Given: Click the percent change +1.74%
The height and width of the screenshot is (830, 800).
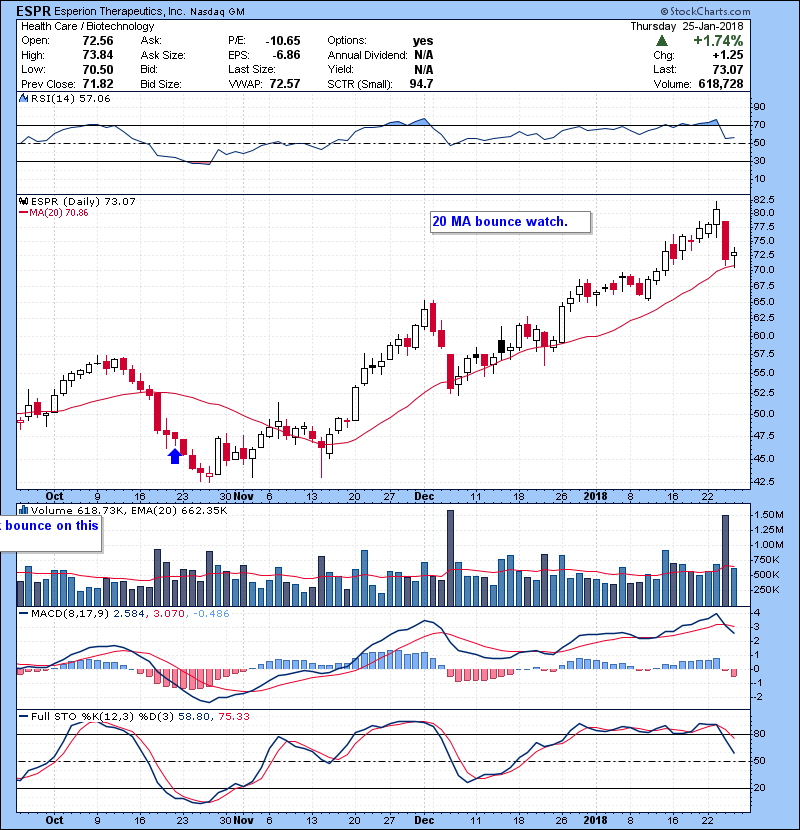Looking at the screenshot, I should [718, 41].
